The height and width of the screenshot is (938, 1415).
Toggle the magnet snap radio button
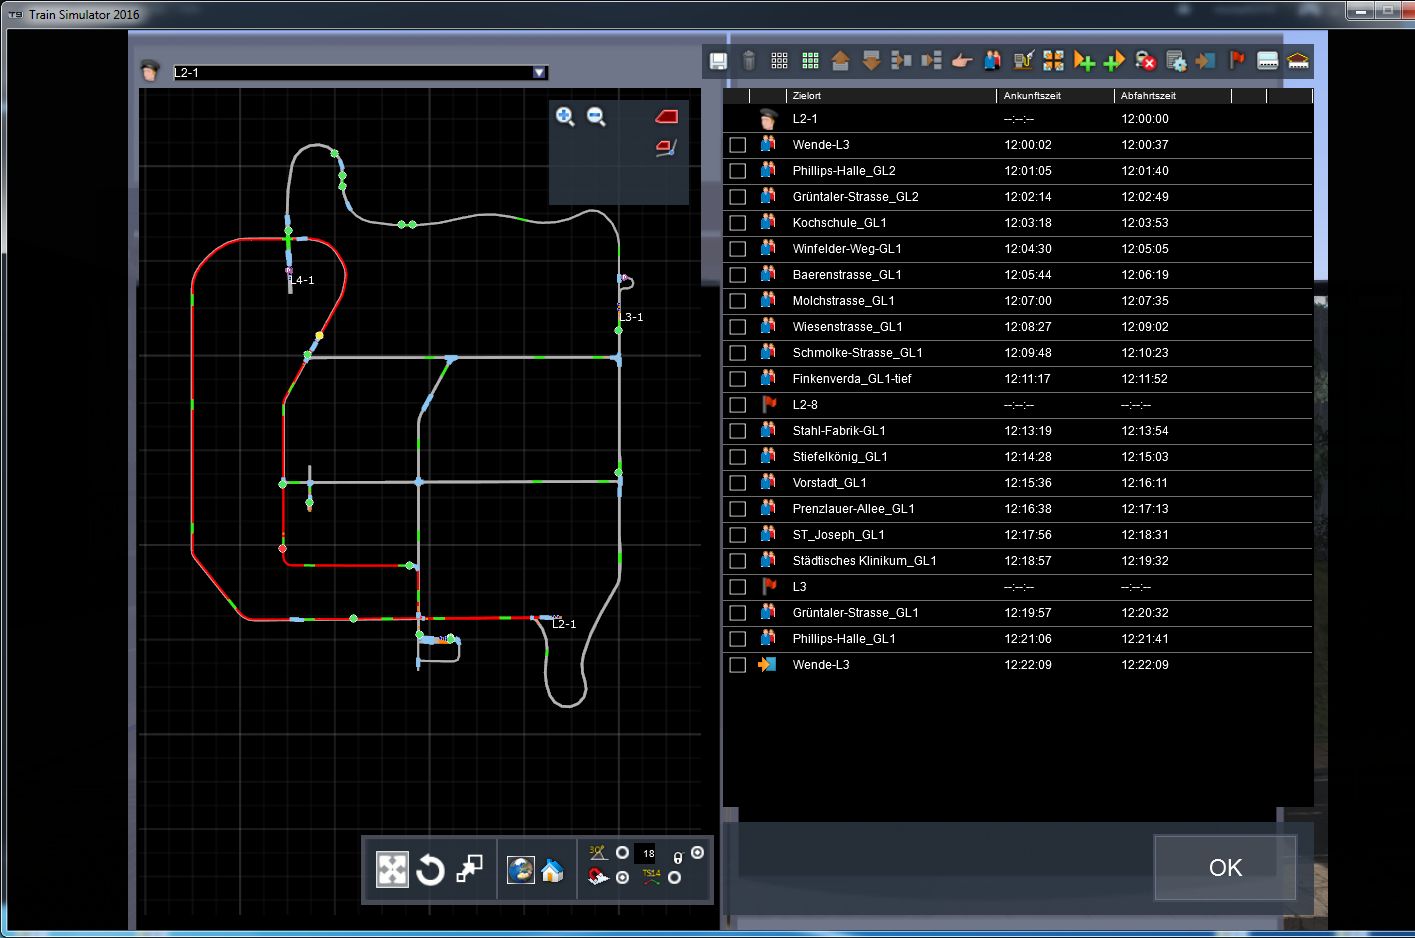click(x=622, y=878)
